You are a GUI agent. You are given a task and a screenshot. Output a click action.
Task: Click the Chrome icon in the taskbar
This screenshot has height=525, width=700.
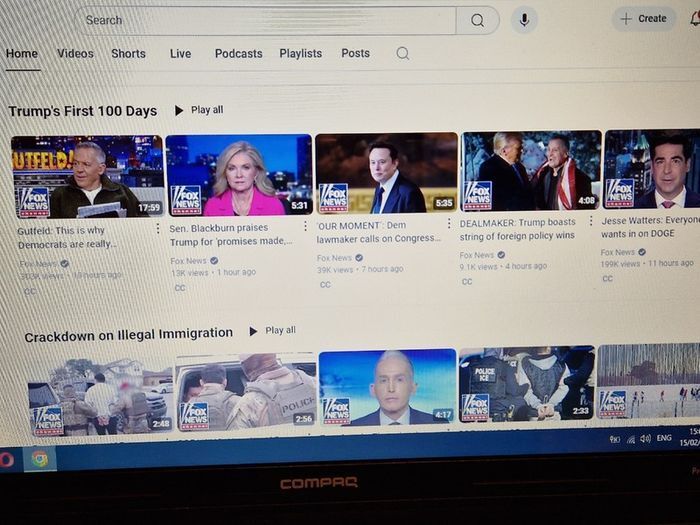(40, 459)
